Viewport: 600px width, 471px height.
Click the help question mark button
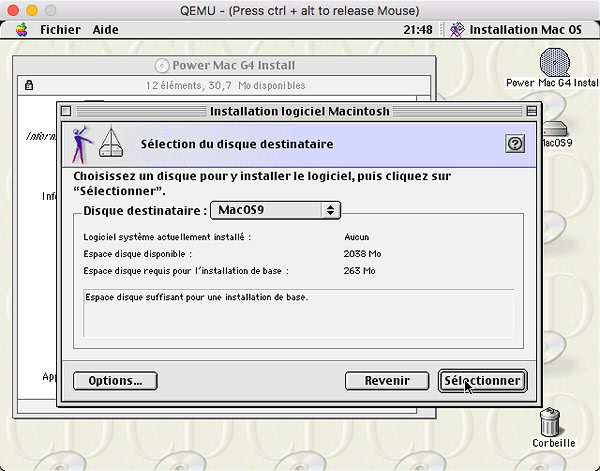coord(515,144)
